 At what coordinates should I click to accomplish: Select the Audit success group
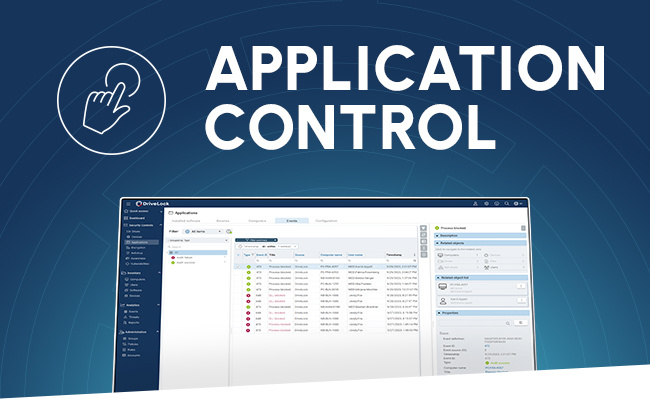185,262
